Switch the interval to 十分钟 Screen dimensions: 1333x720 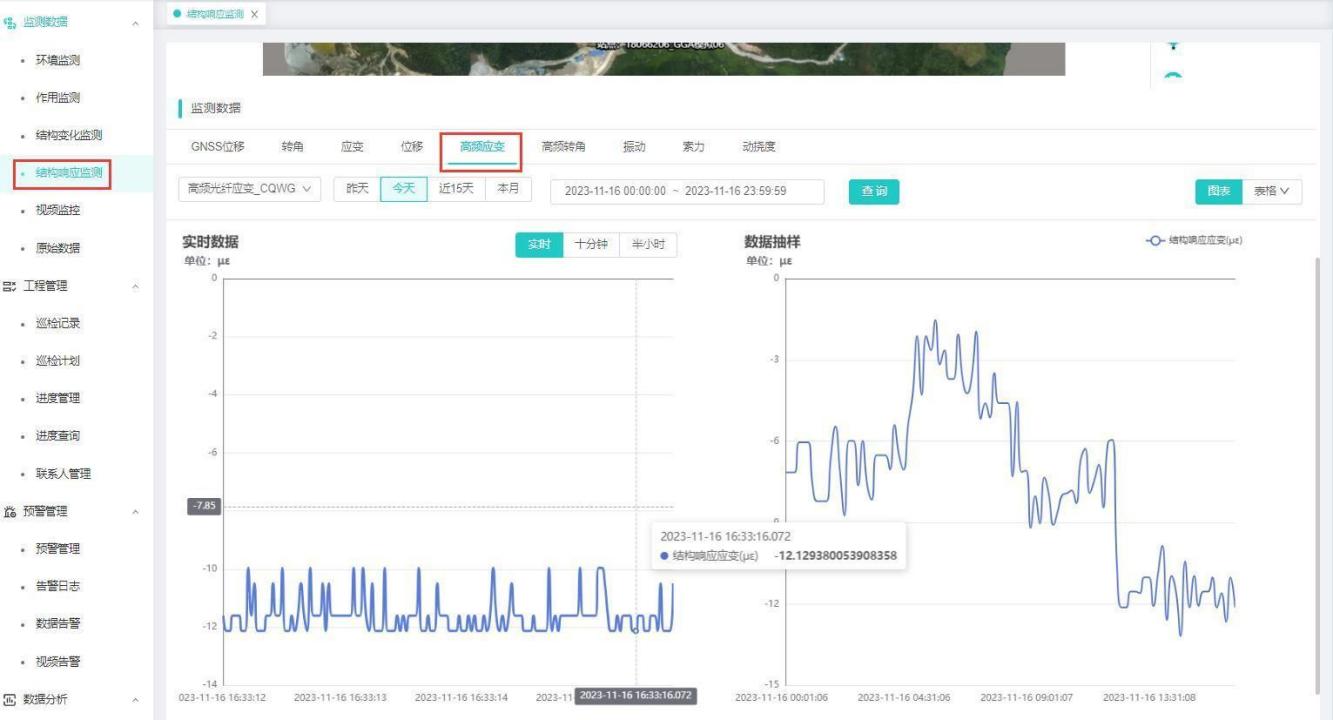click(x=591, y=245)
